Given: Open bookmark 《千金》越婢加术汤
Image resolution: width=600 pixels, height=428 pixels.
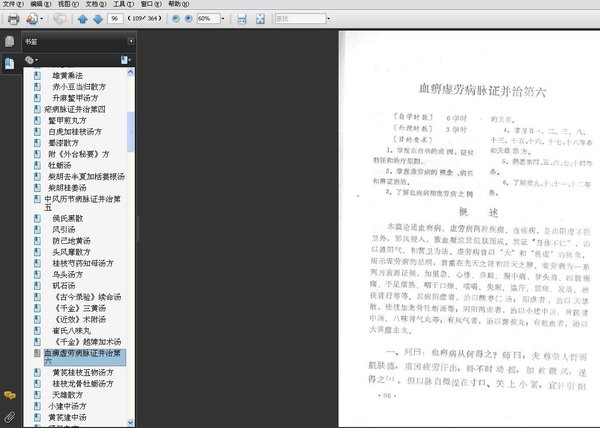Looking at the screenshot, I should [86, 342].
